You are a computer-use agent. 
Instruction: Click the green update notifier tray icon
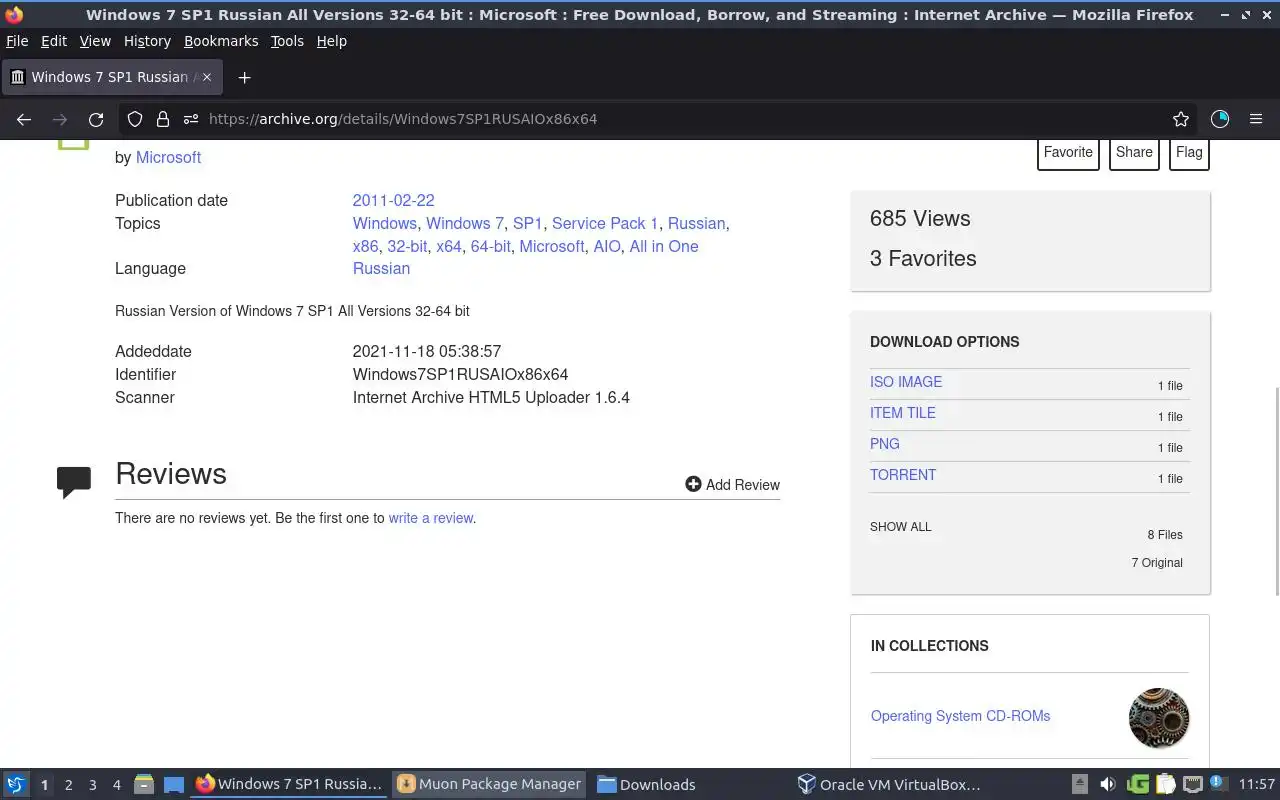1137,784
